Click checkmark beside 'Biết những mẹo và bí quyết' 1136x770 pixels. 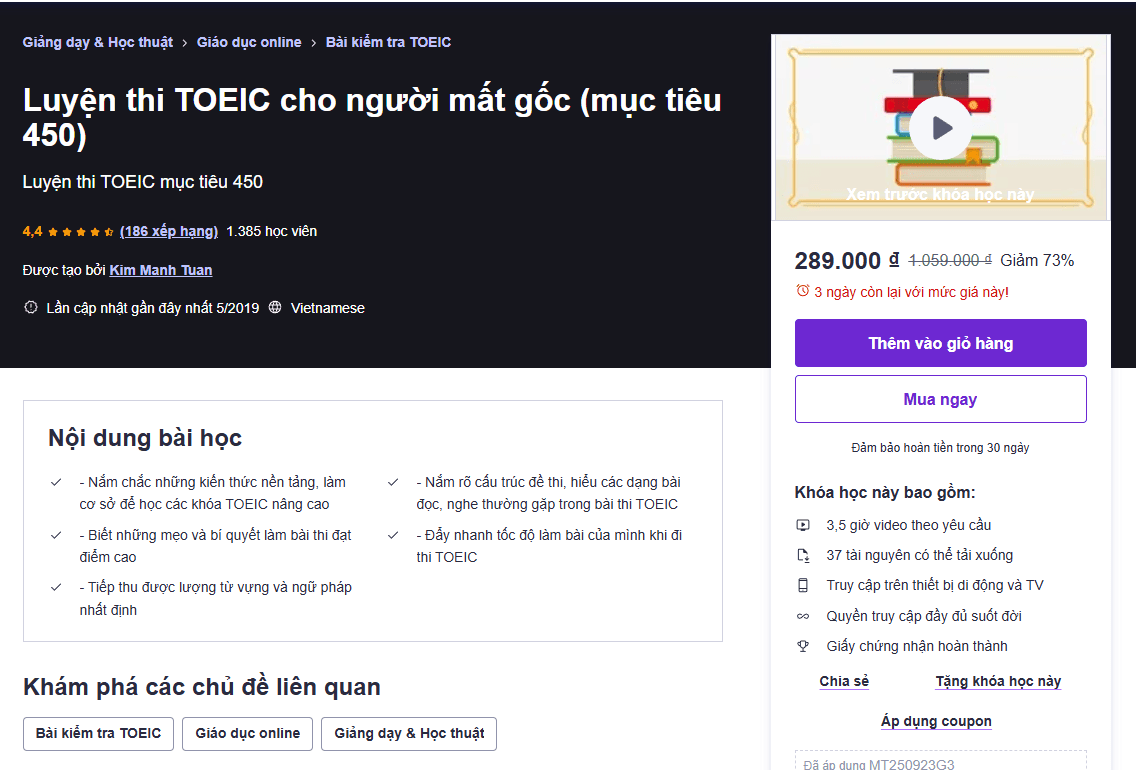[56, 535]
